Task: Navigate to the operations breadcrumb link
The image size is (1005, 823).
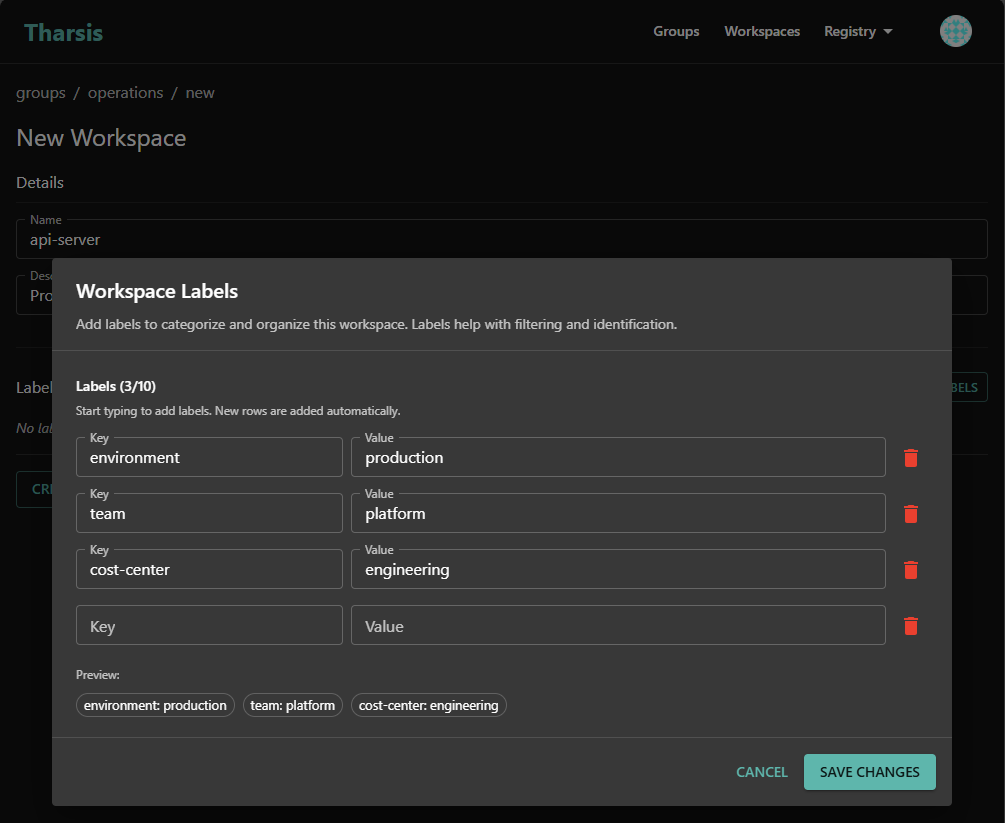Action: 125,92
